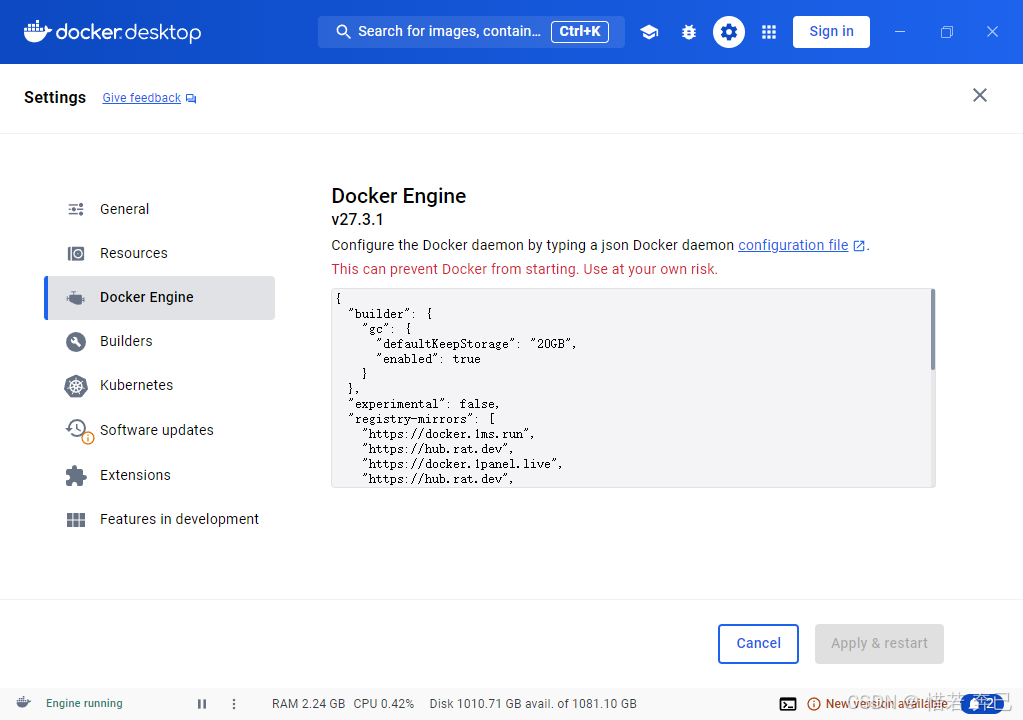
Task: Click the "experimental": false line
Action: pos(424,404)
